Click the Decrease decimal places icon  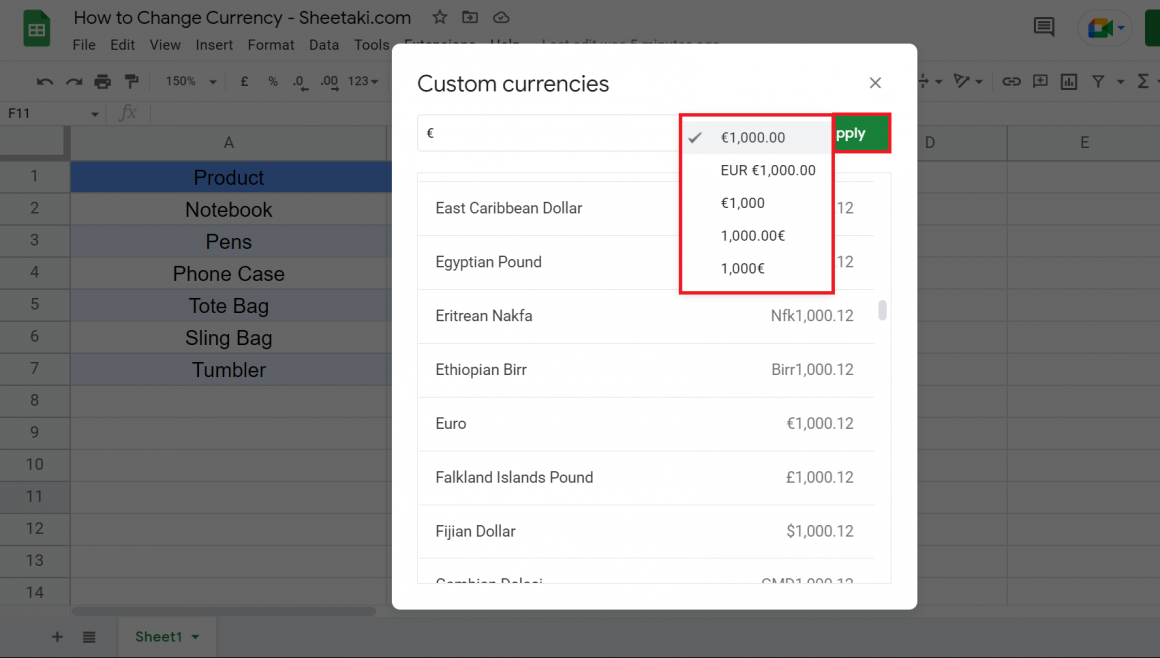[300, 81]
